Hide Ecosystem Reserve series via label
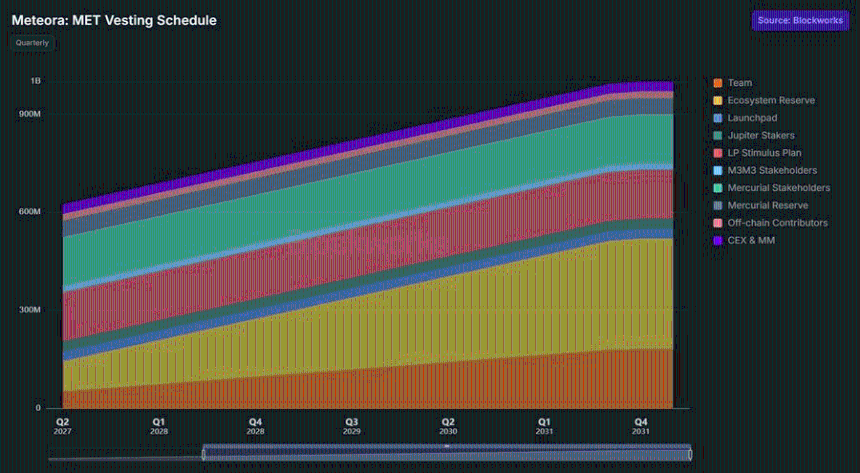Screen dimensions: 860x473 pyautogui.click(x=771, y=100)
